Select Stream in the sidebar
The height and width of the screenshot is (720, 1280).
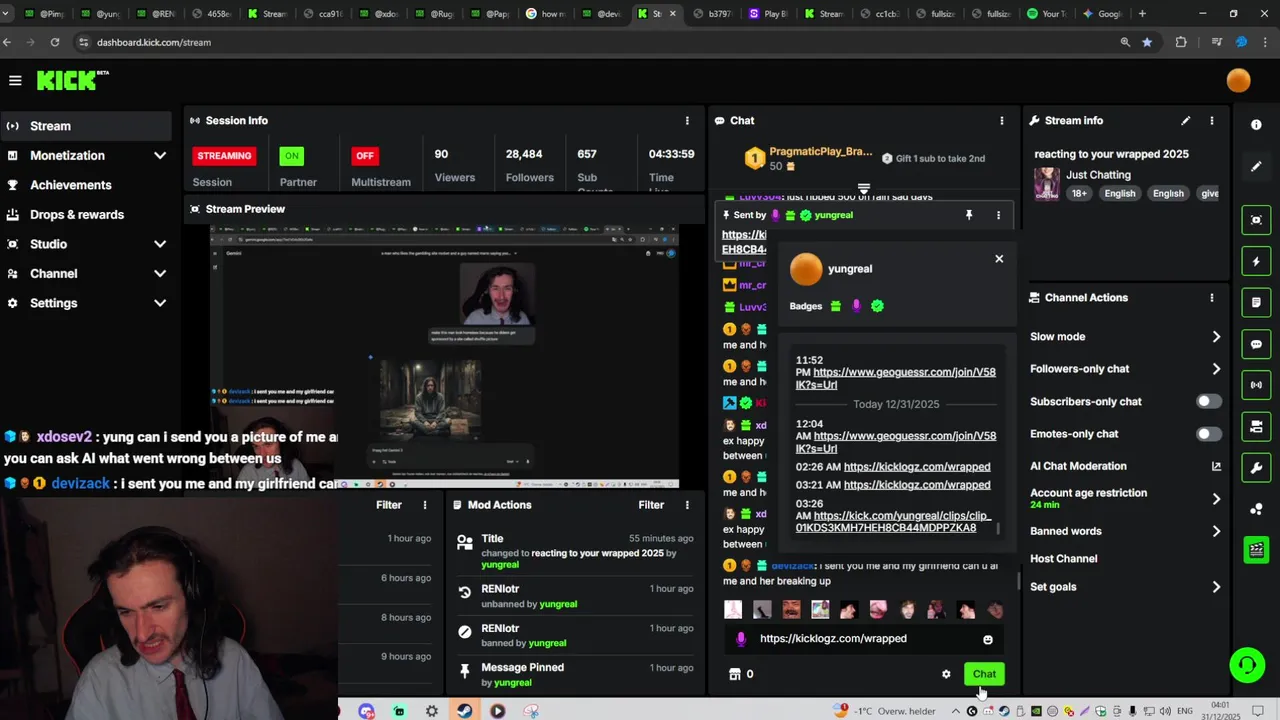85,126
